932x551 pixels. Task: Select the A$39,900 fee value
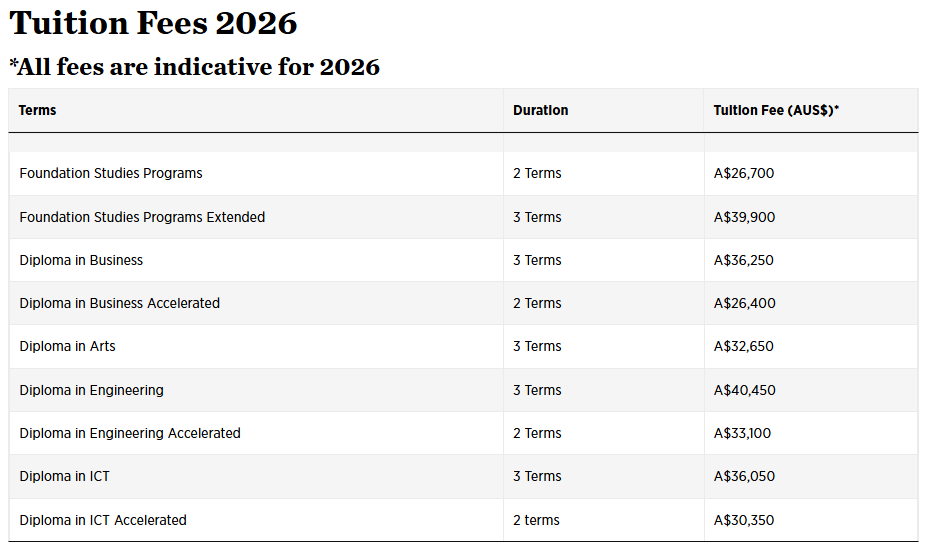pos(744,217)
